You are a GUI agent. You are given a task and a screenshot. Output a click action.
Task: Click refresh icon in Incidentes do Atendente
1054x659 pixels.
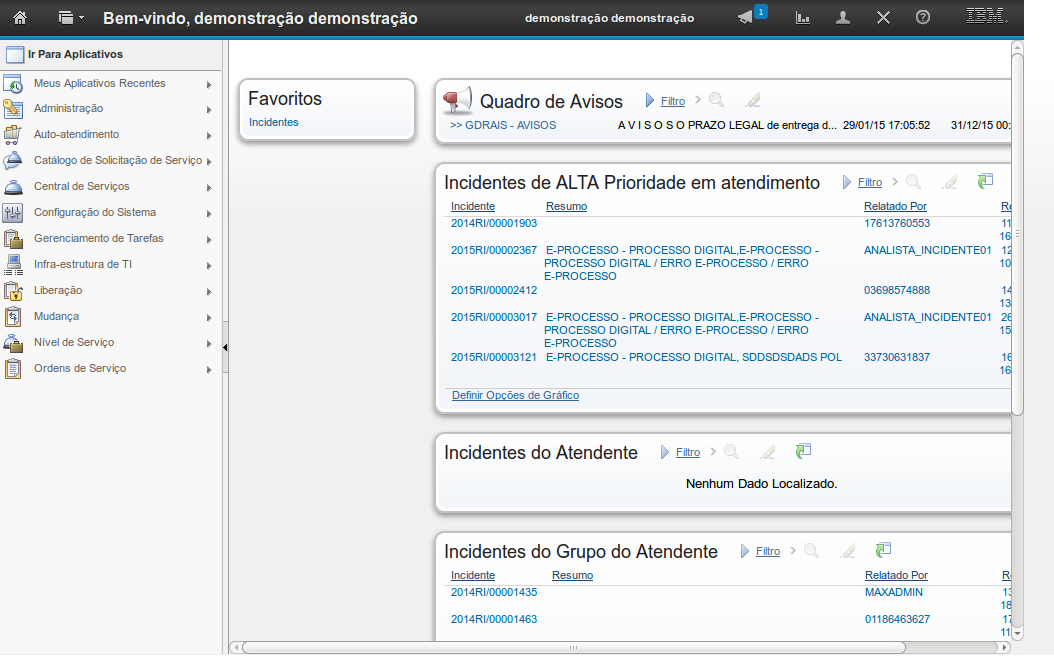pos(803,452)
